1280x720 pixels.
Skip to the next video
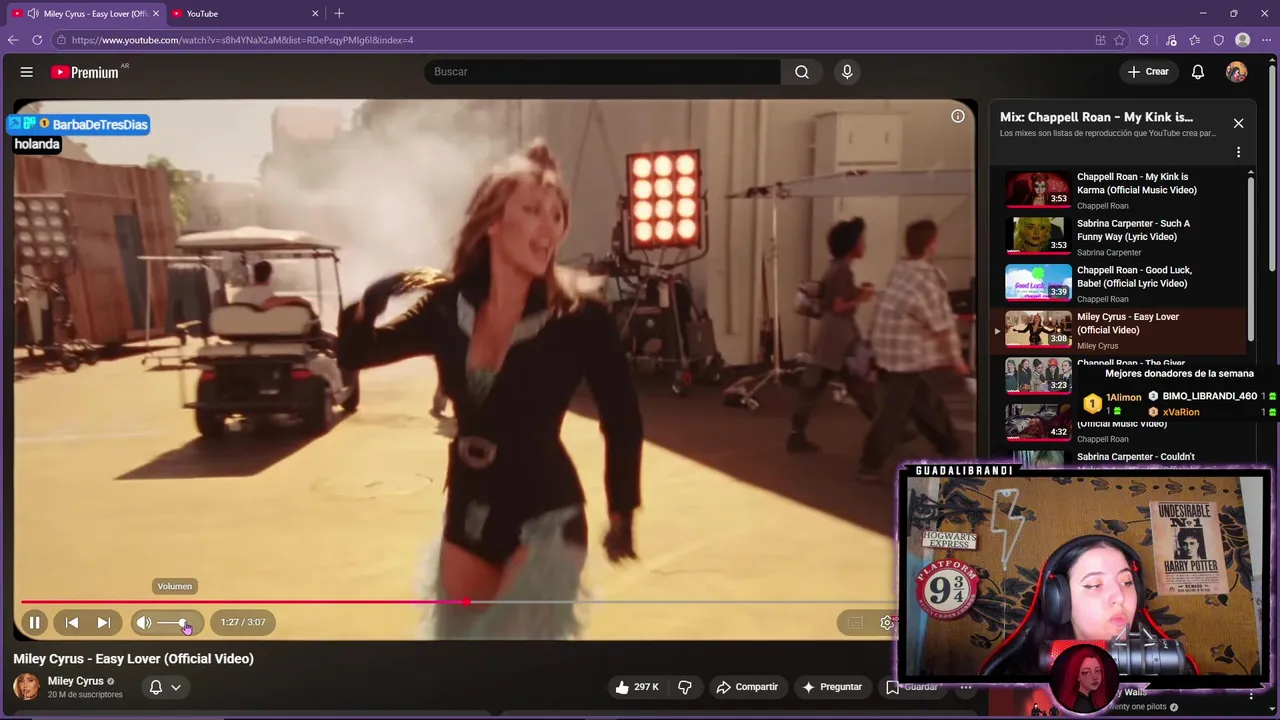point(103,622)
